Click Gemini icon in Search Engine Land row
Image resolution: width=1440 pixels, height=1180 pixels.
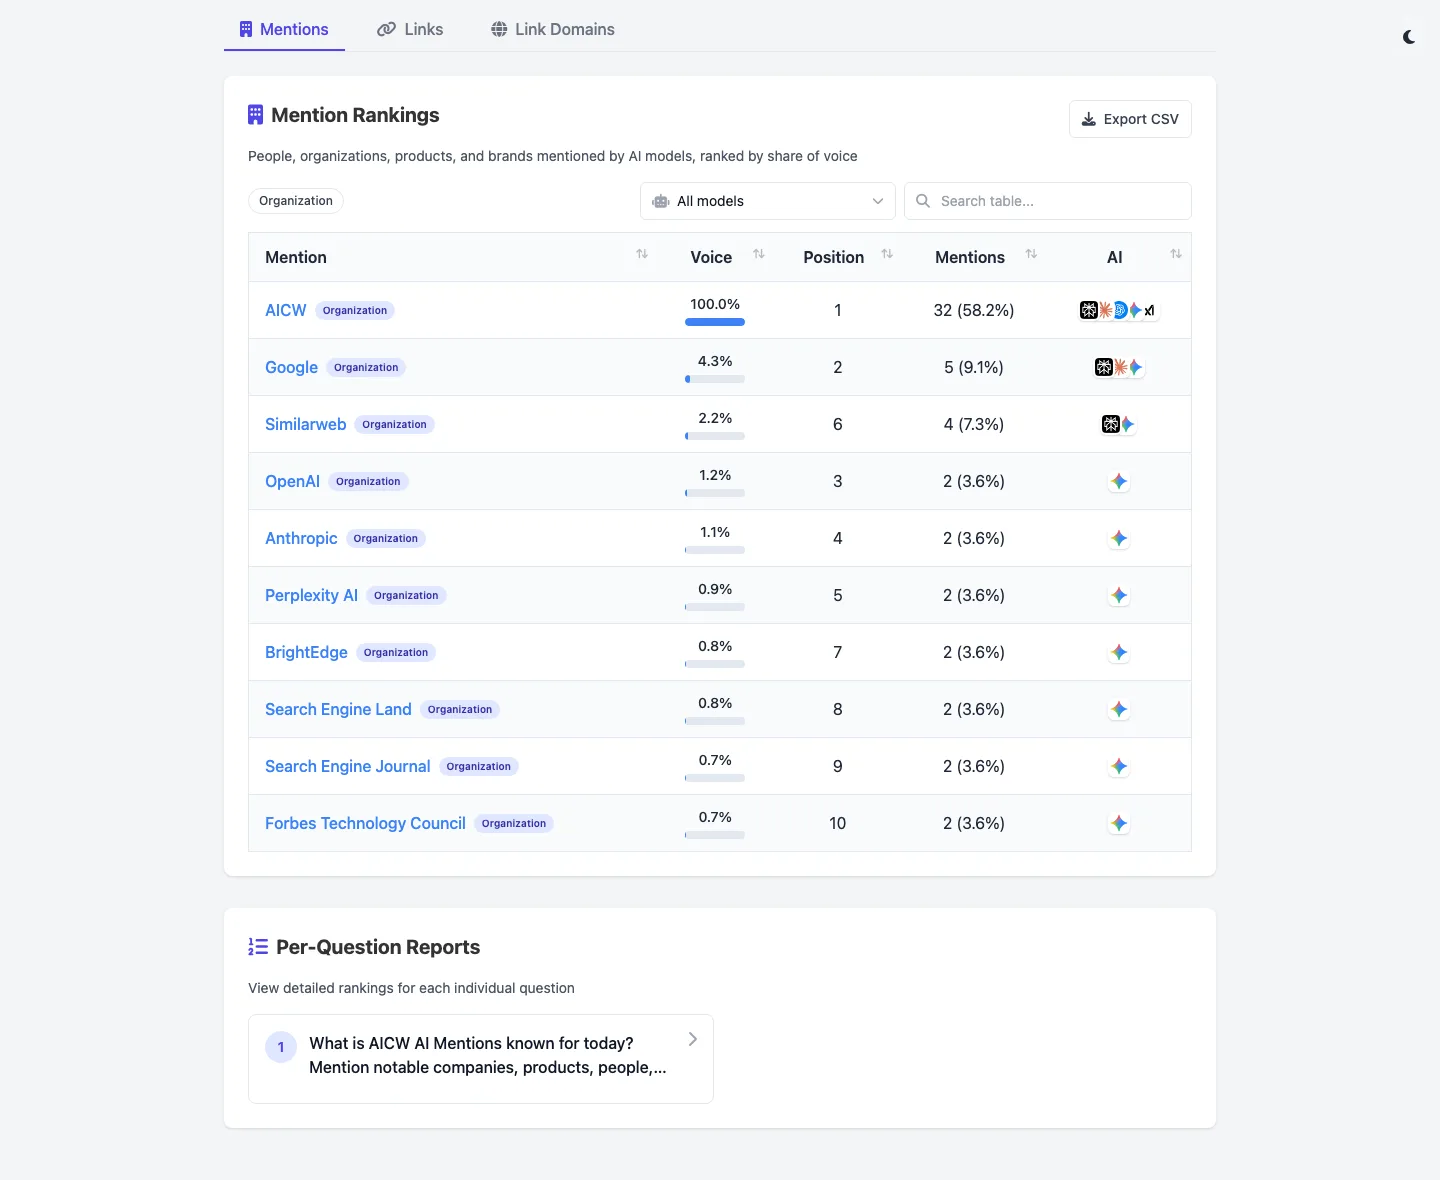(x=1119, y=709)
